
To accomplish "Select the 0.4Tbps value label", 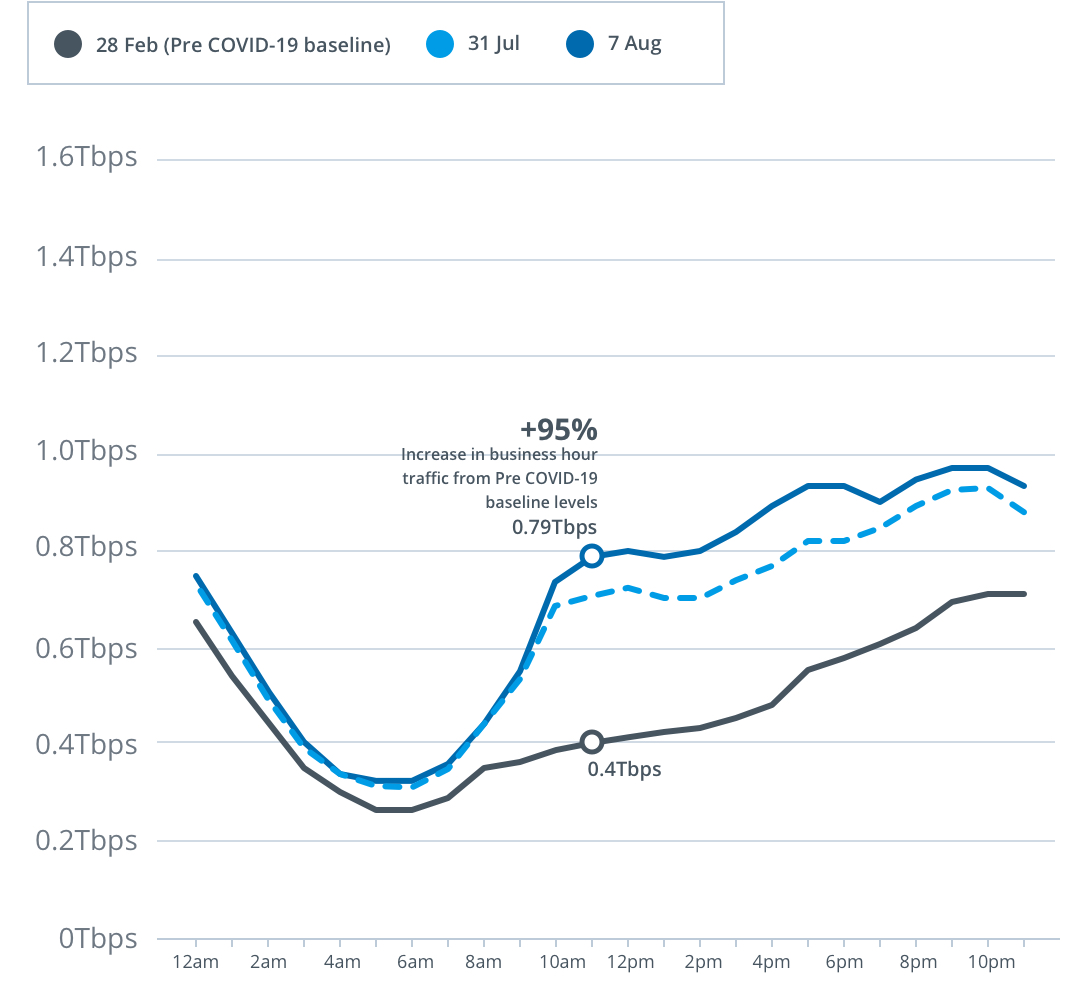I will click(624, 770).
